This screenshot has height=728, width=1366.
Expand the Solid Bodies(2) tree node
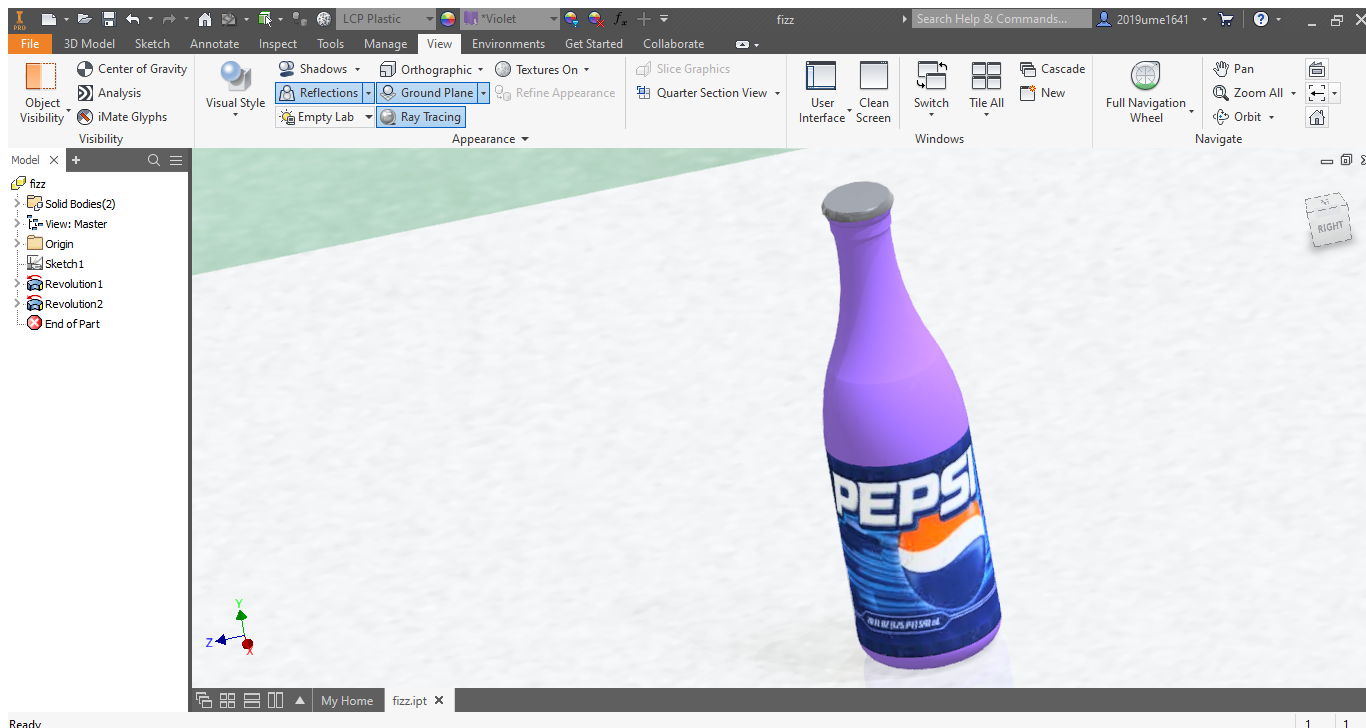coord(17,204)
